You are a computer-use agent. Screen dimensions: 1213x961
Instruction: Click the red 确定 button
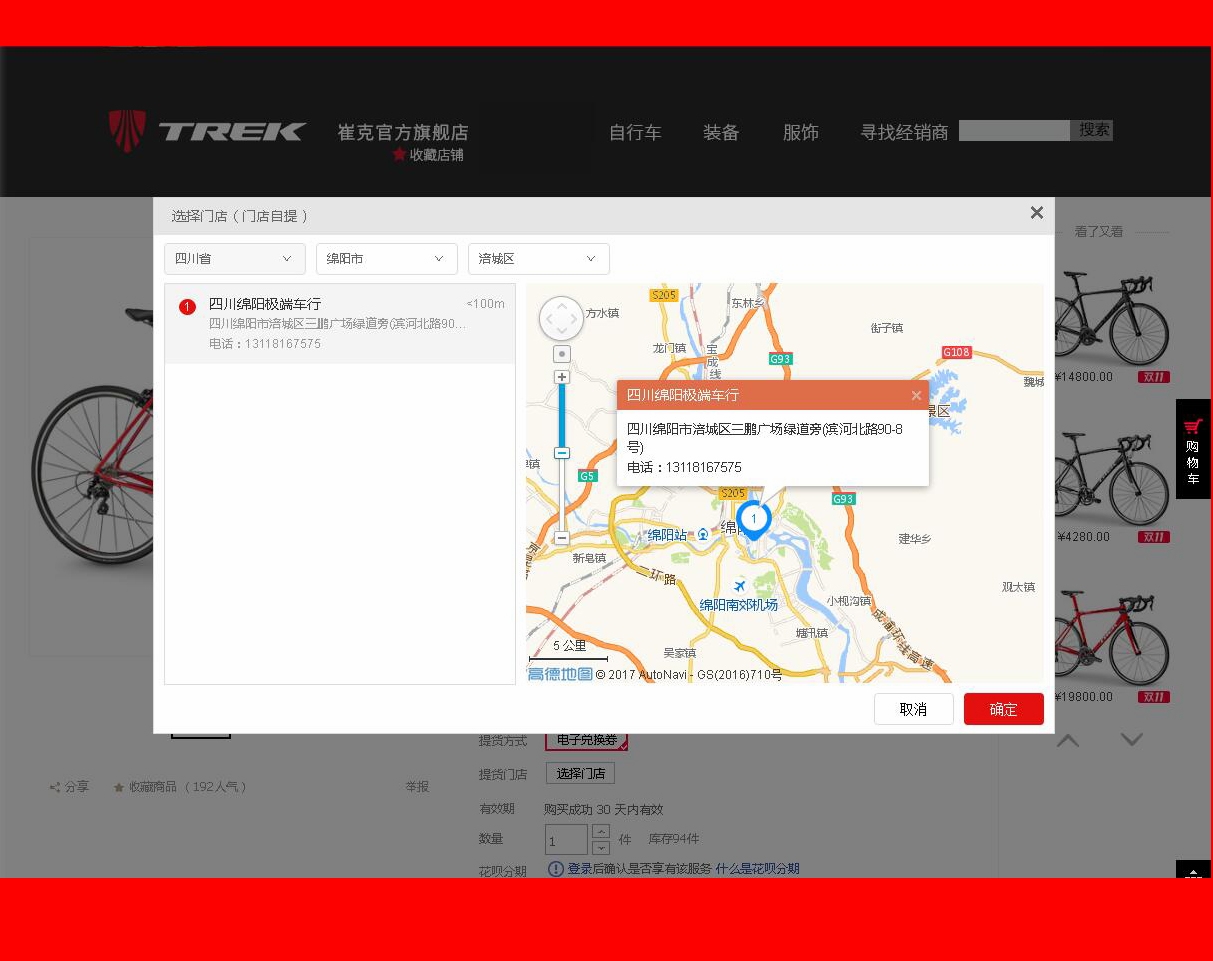[1004, 709]
